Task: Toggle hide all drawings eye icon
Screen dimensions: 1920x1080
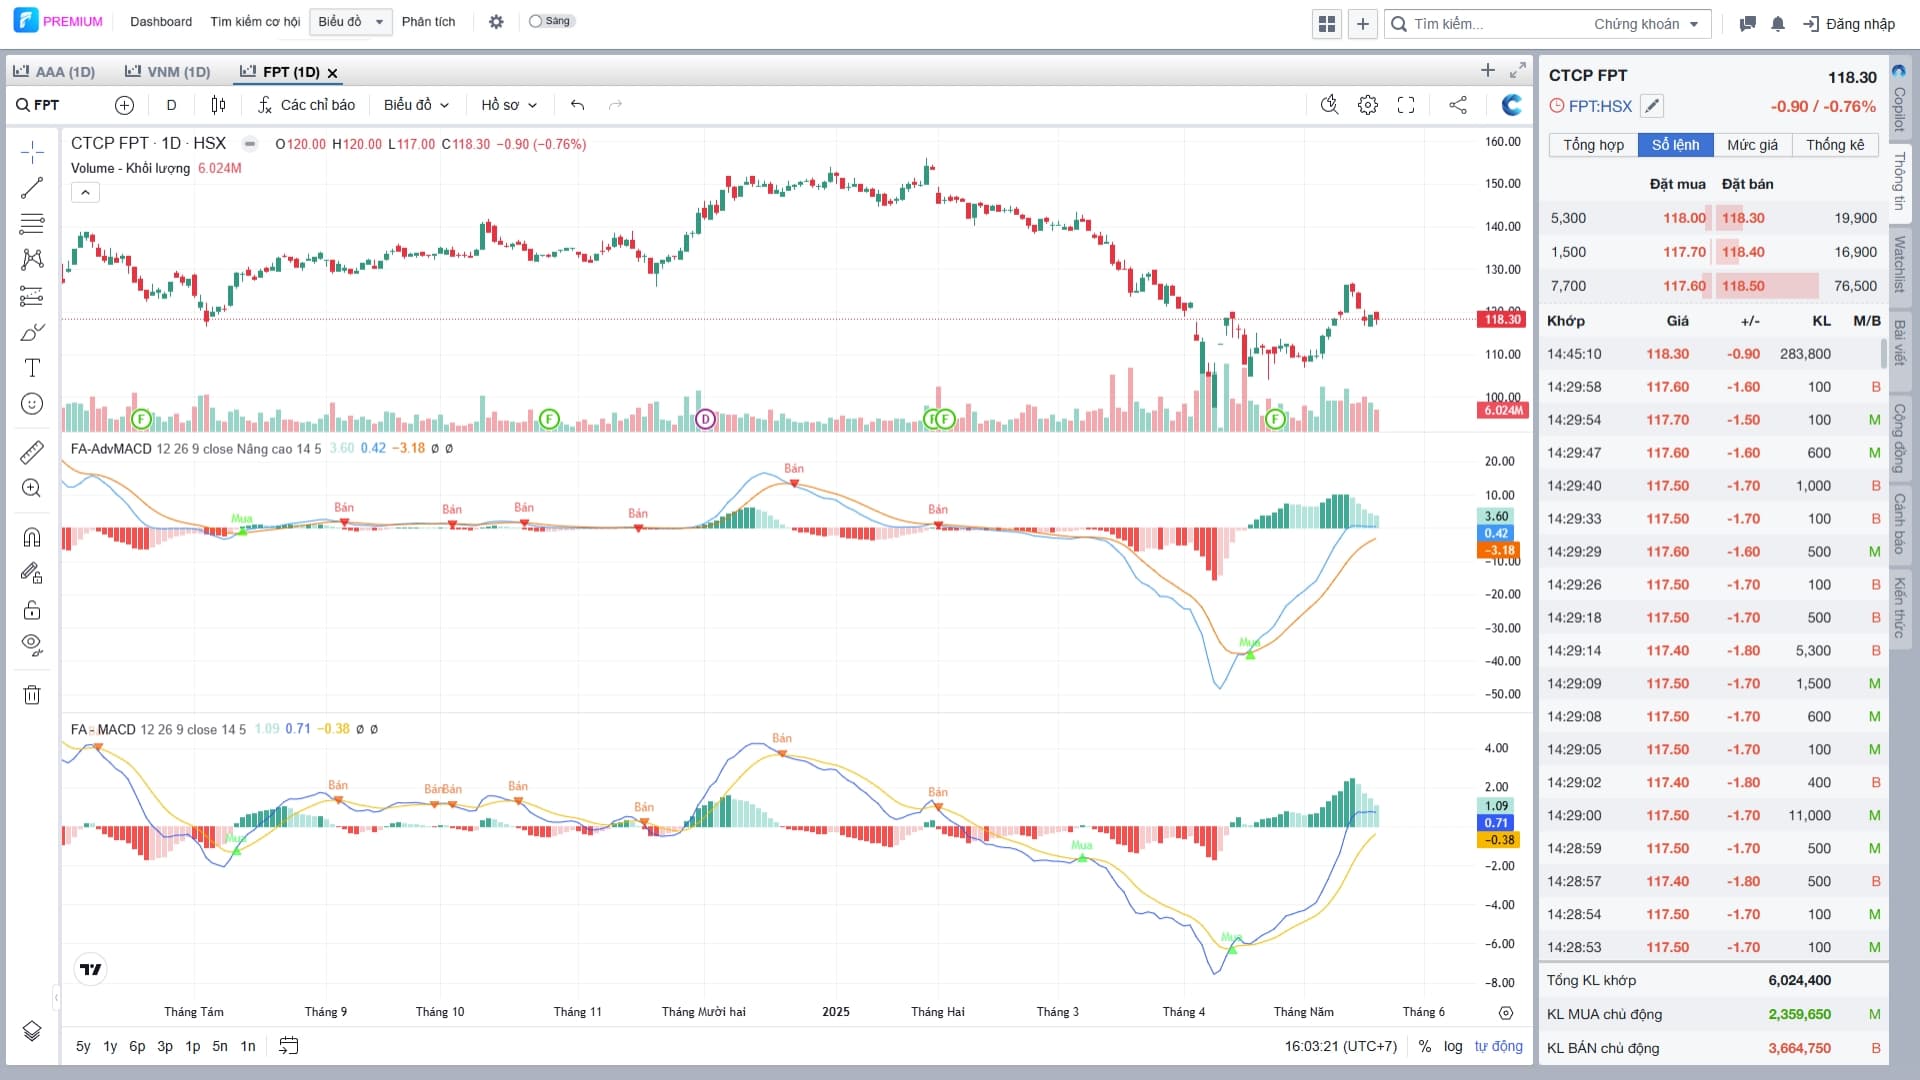Action: click(x=32, y=644)
